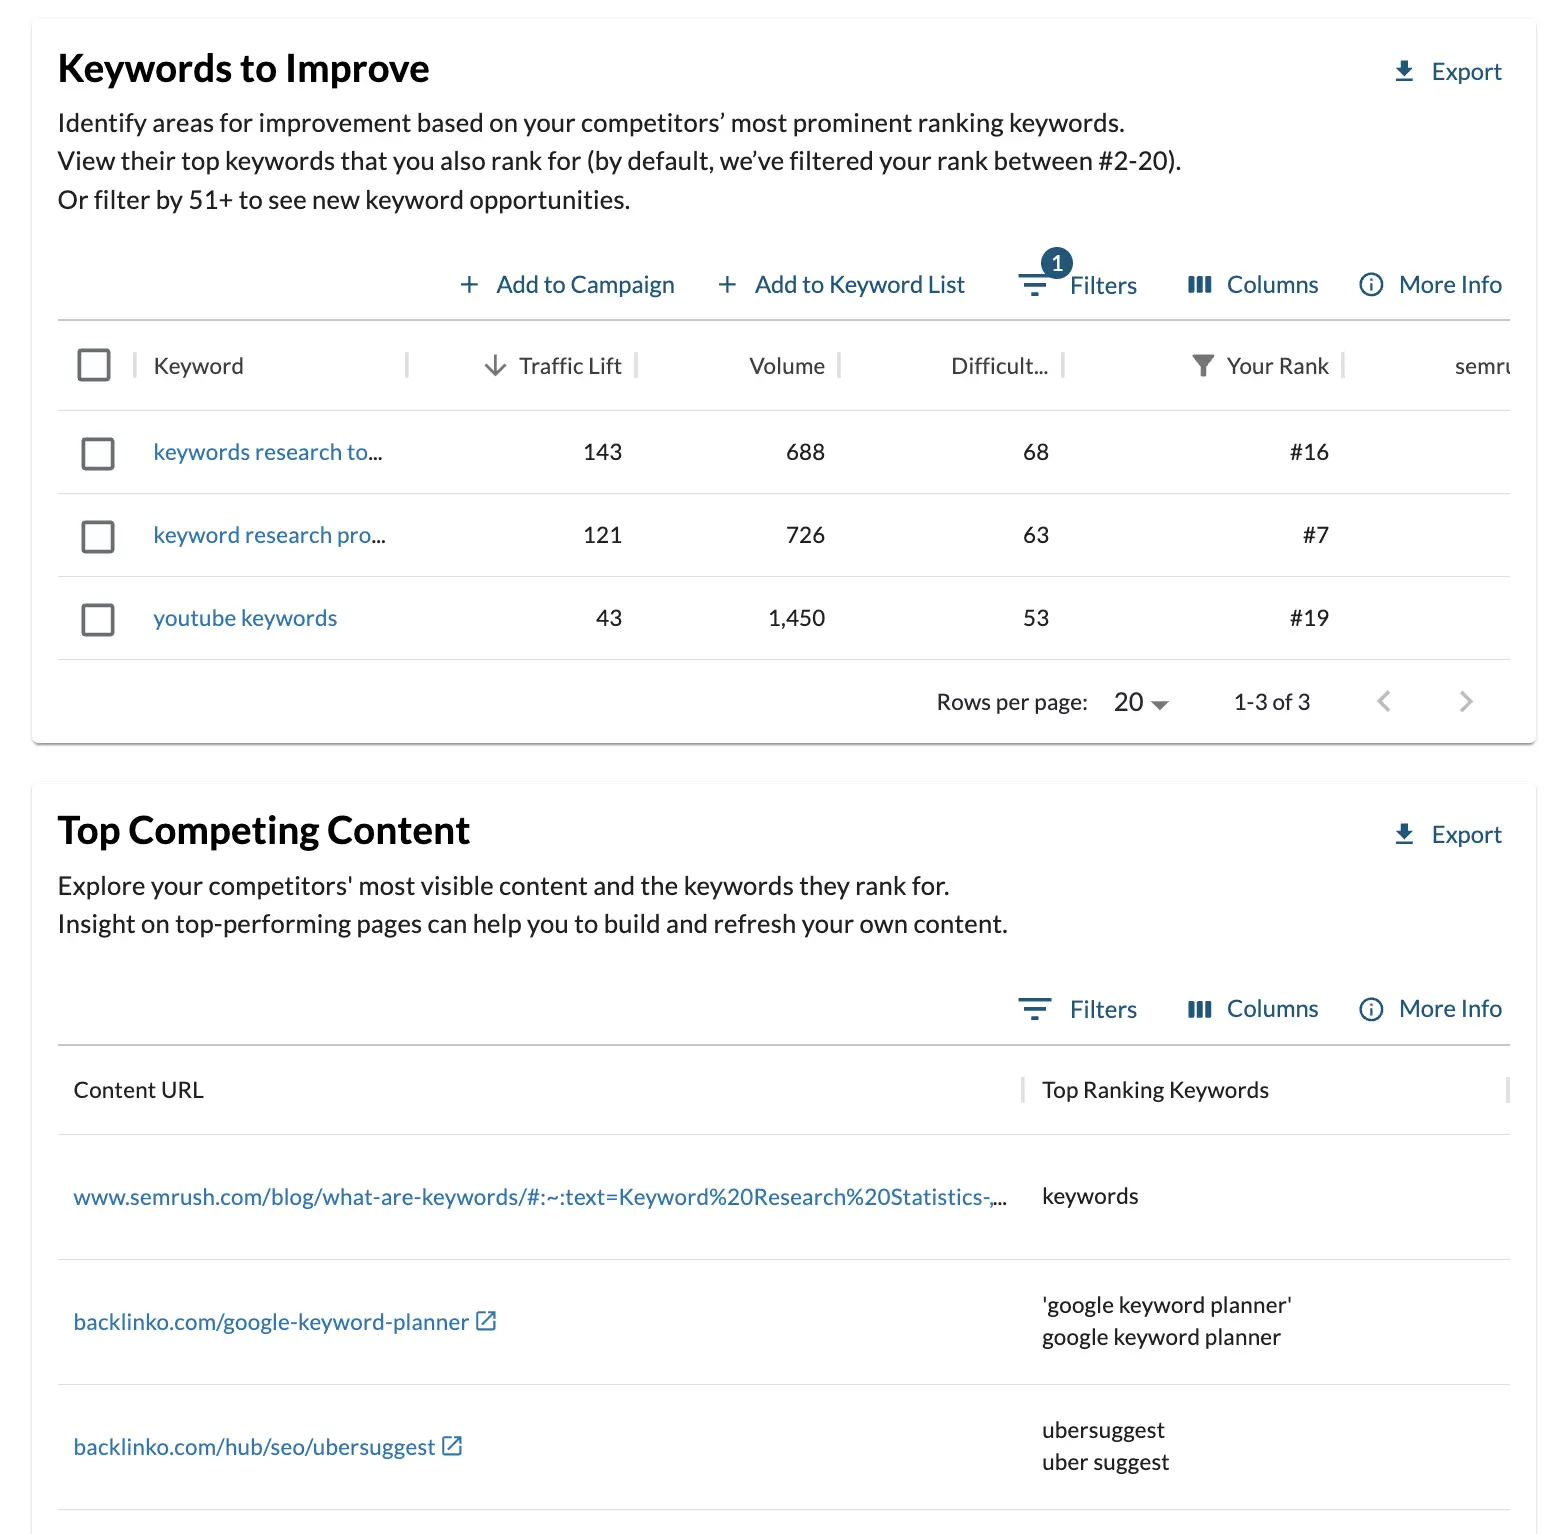1562x1534 pixels.
Task: Click the Columns icon in Top Competing Content
Action: [1200, 1008]
